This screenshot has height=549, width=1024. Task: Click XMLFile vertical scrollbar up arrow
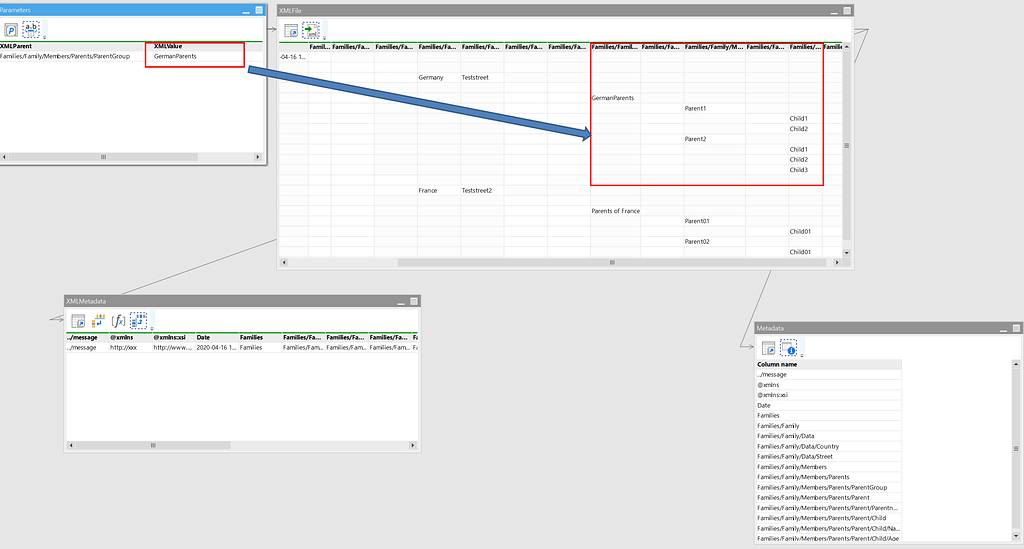pyautogui.click(x=846, y=47)
